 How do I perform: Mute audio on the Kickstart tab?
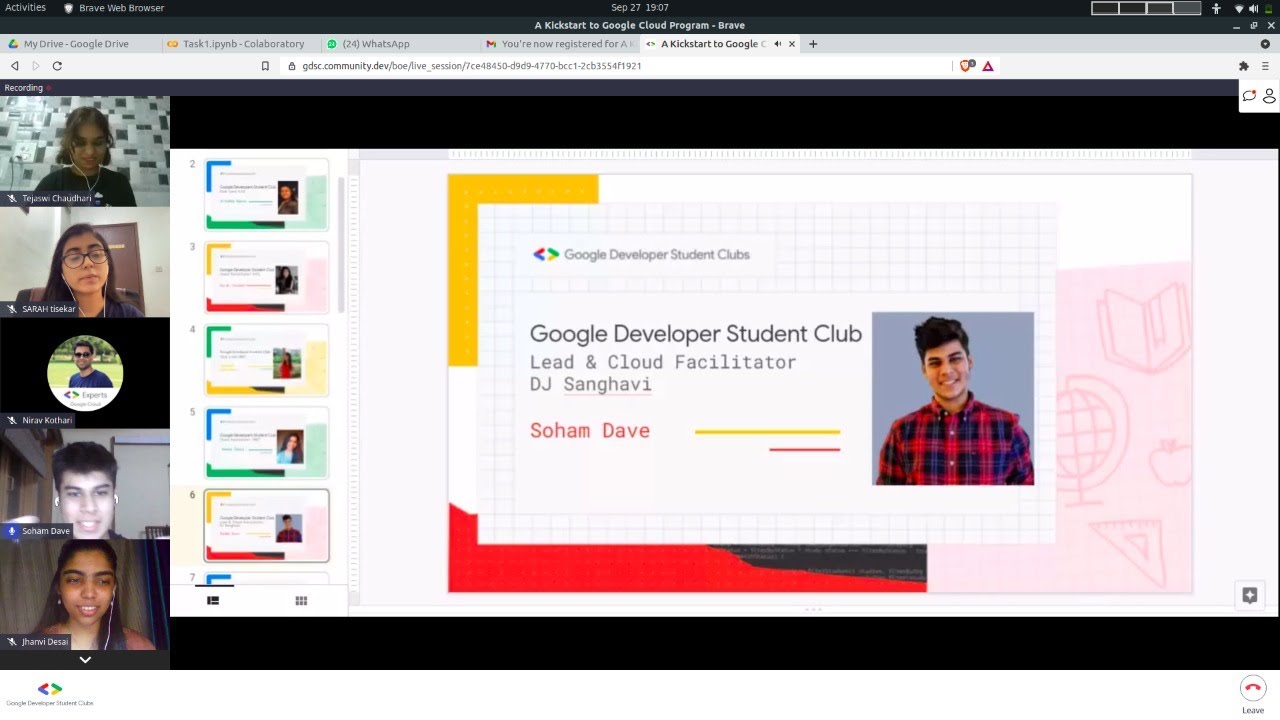tap(777, 44)
